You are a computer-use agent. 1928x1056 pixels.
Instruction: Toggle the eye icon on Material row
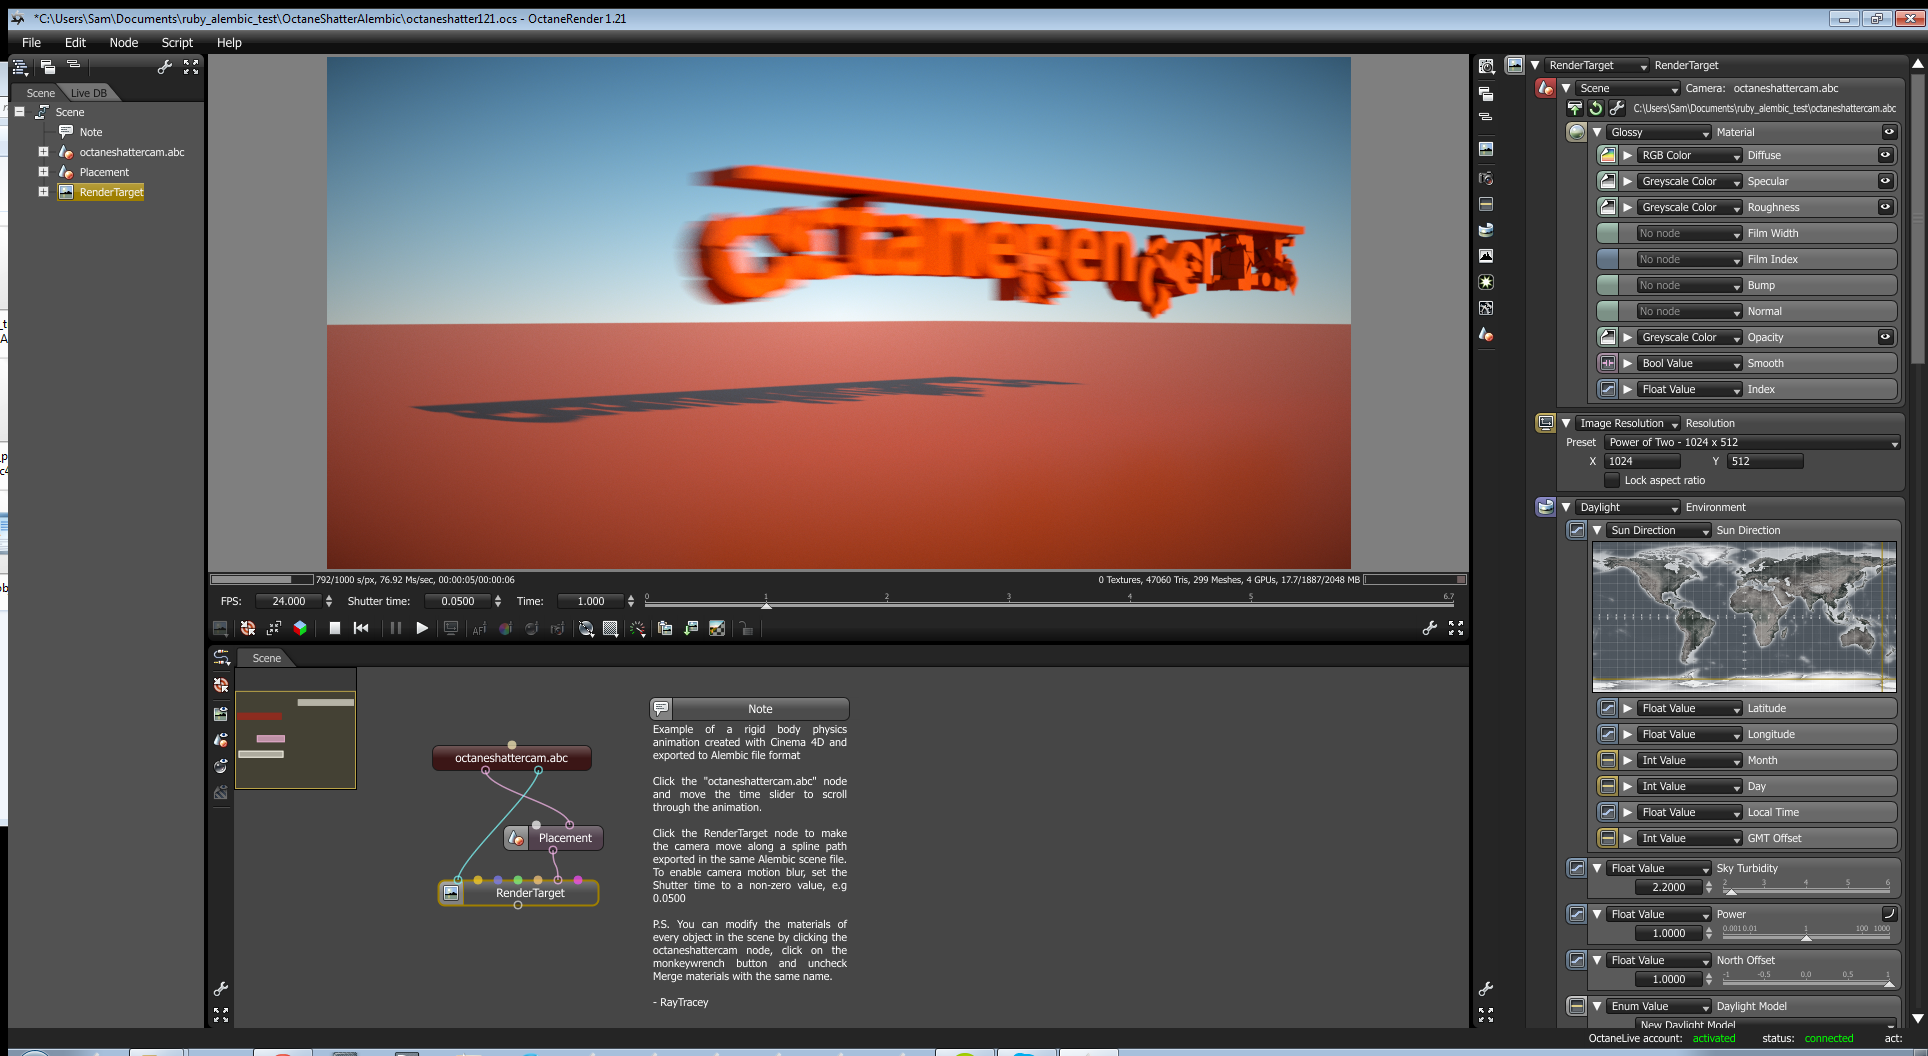1889,132
